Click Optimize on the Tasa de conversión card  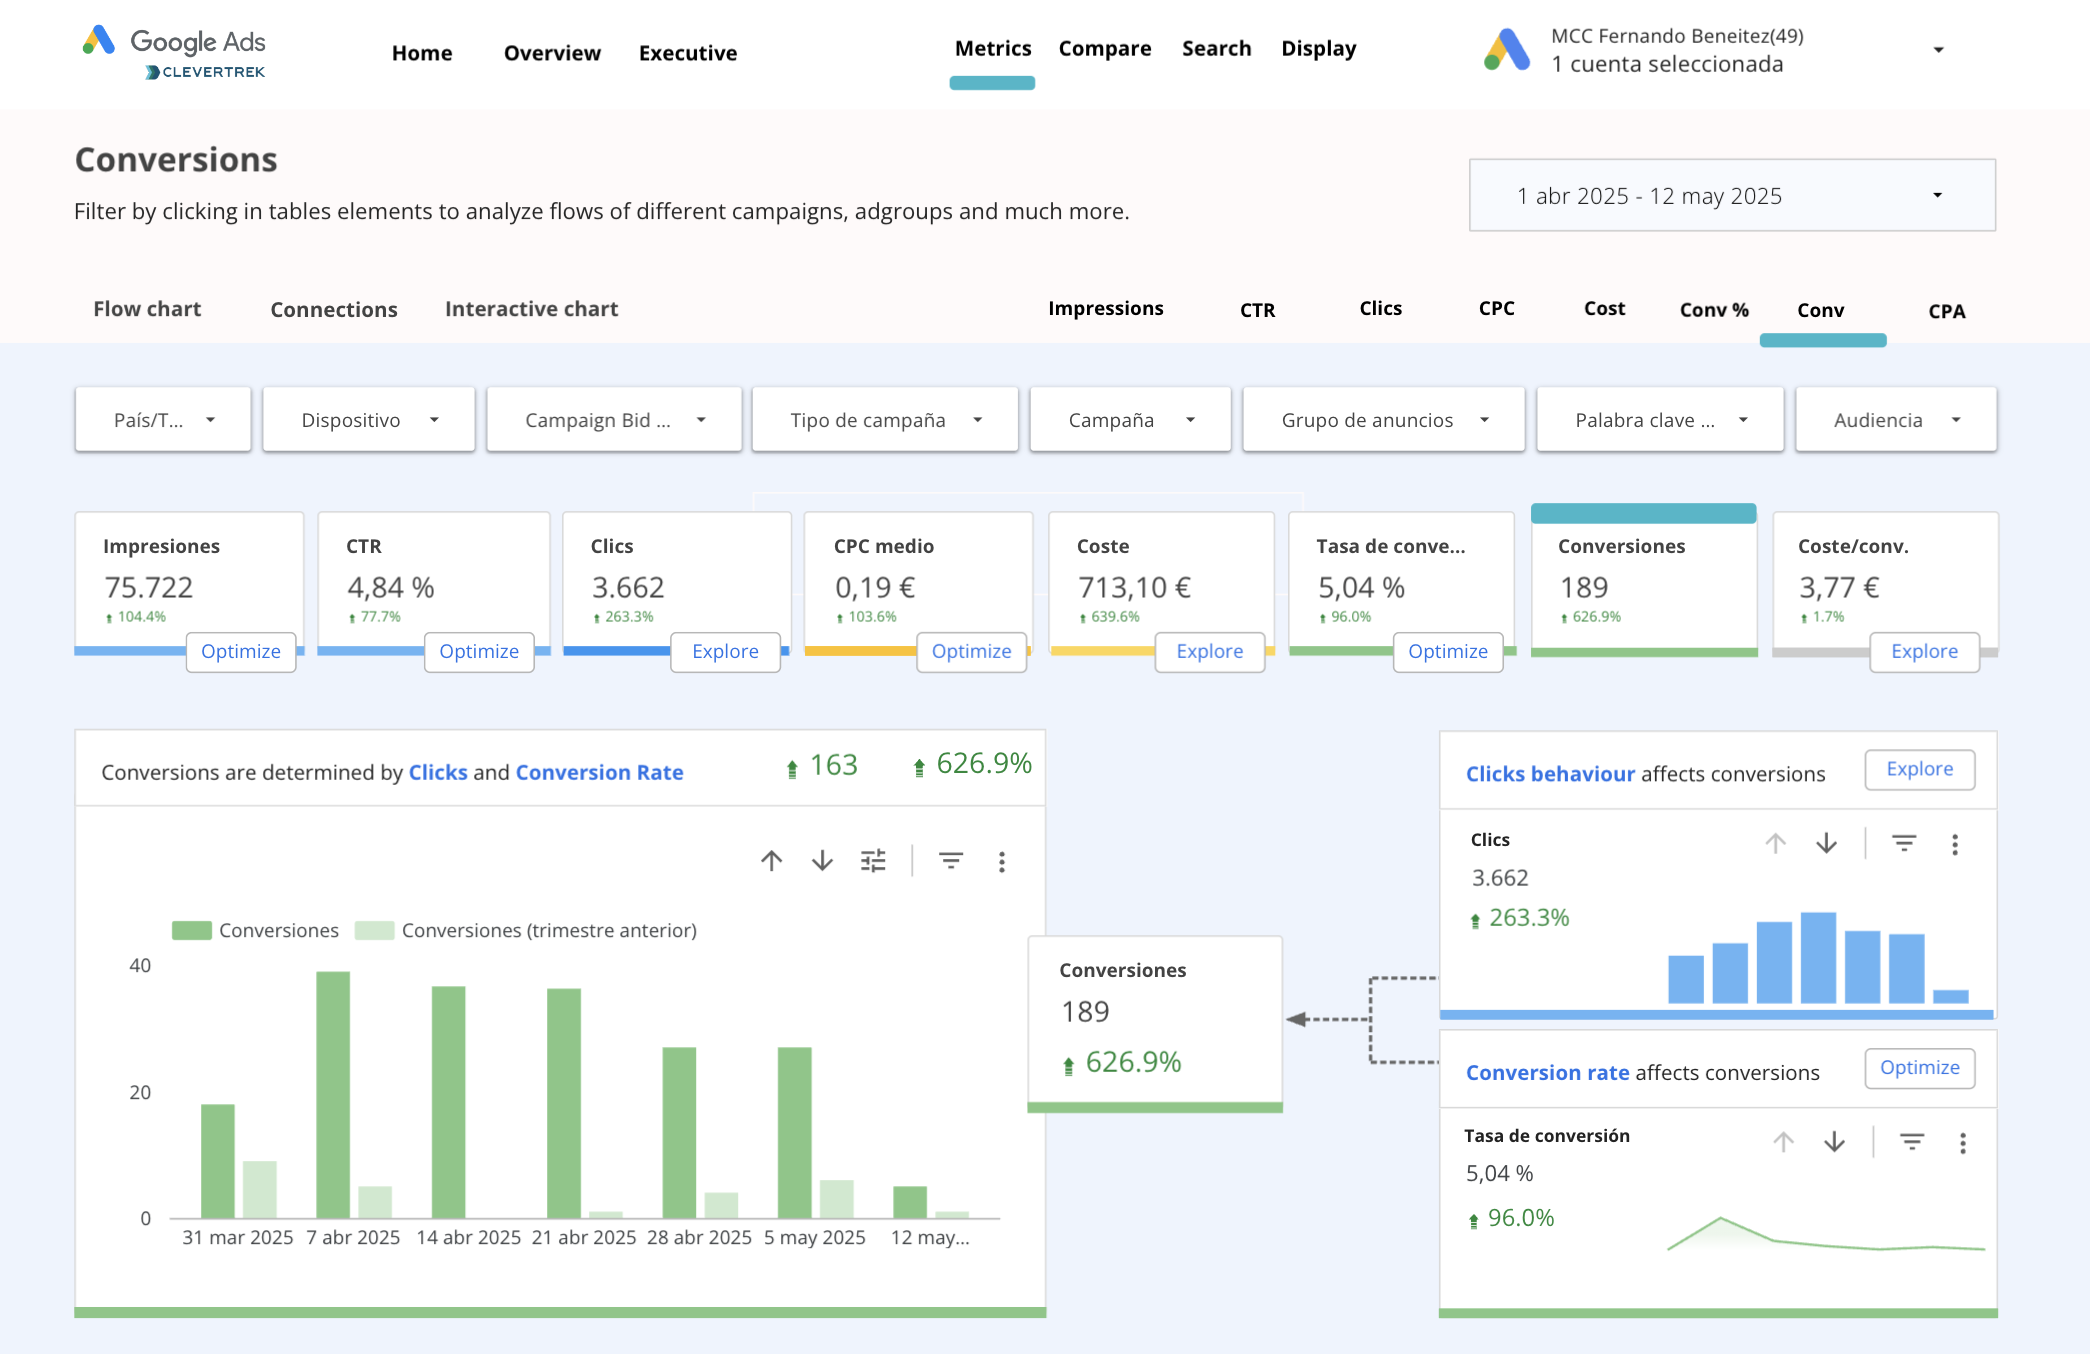click(1448, 651)
